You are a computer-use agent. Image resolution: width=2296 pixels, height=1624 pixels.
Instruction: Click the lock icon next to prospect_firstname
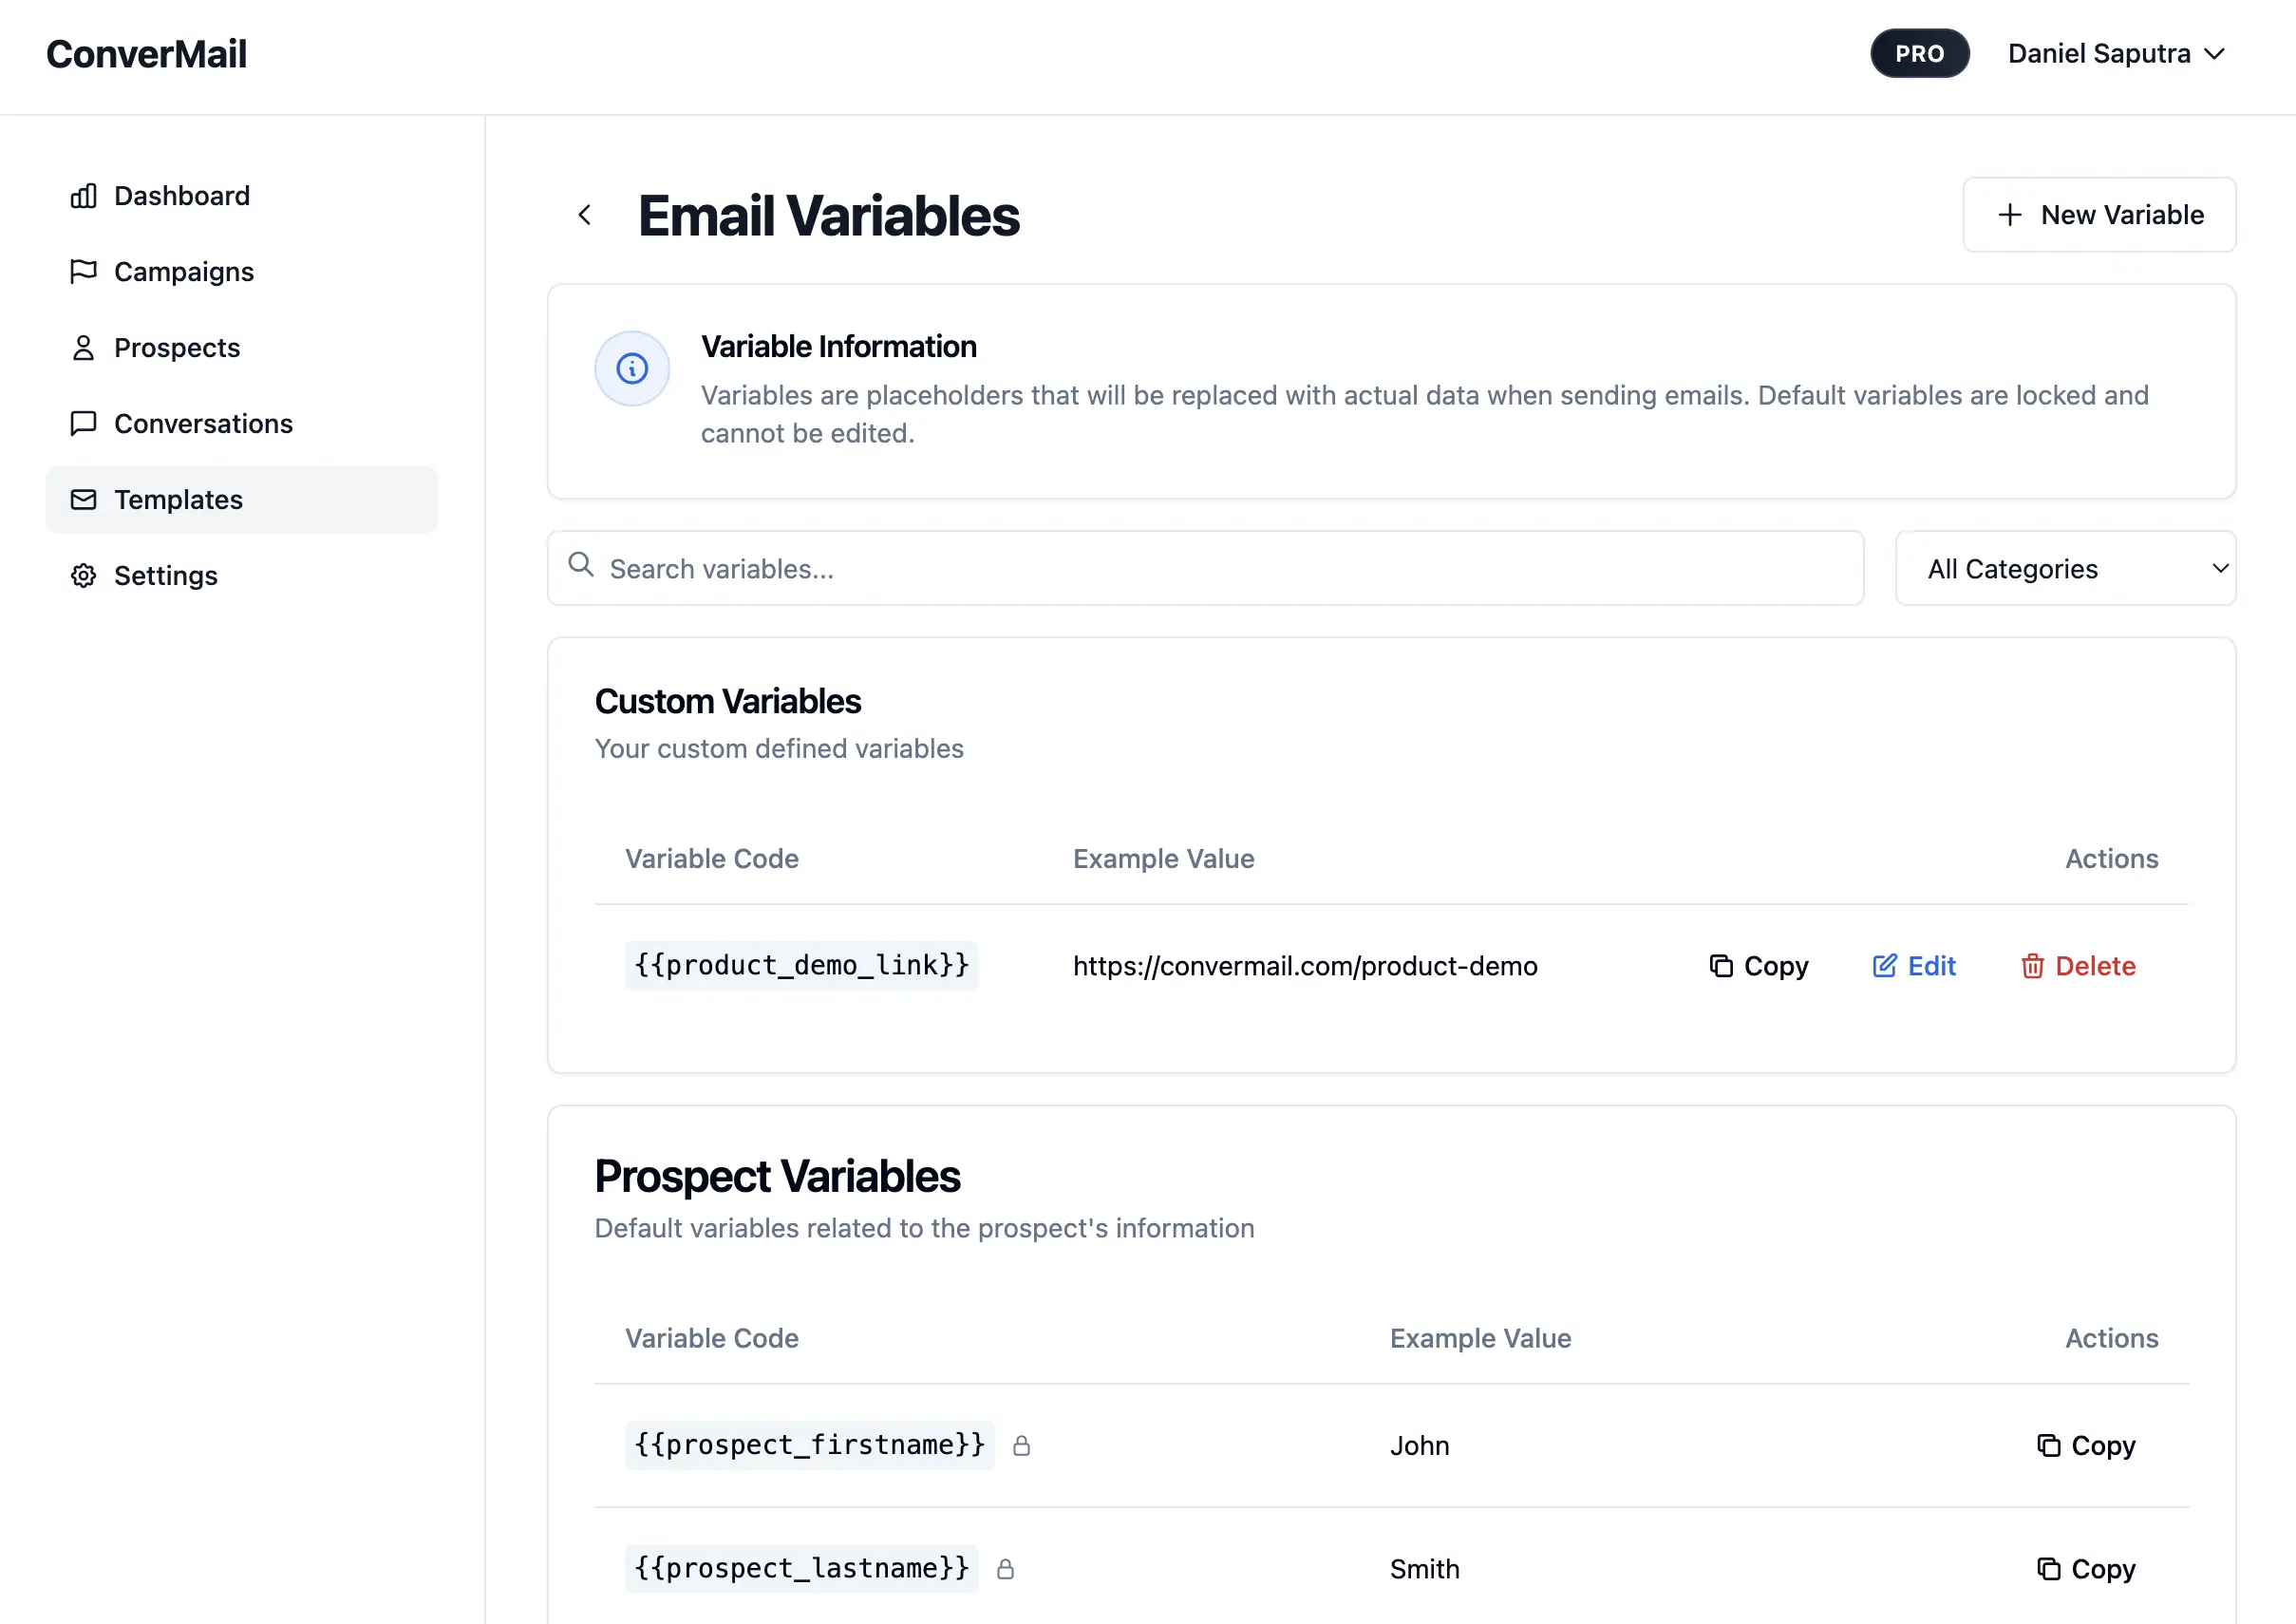tap(1021, 1446)
